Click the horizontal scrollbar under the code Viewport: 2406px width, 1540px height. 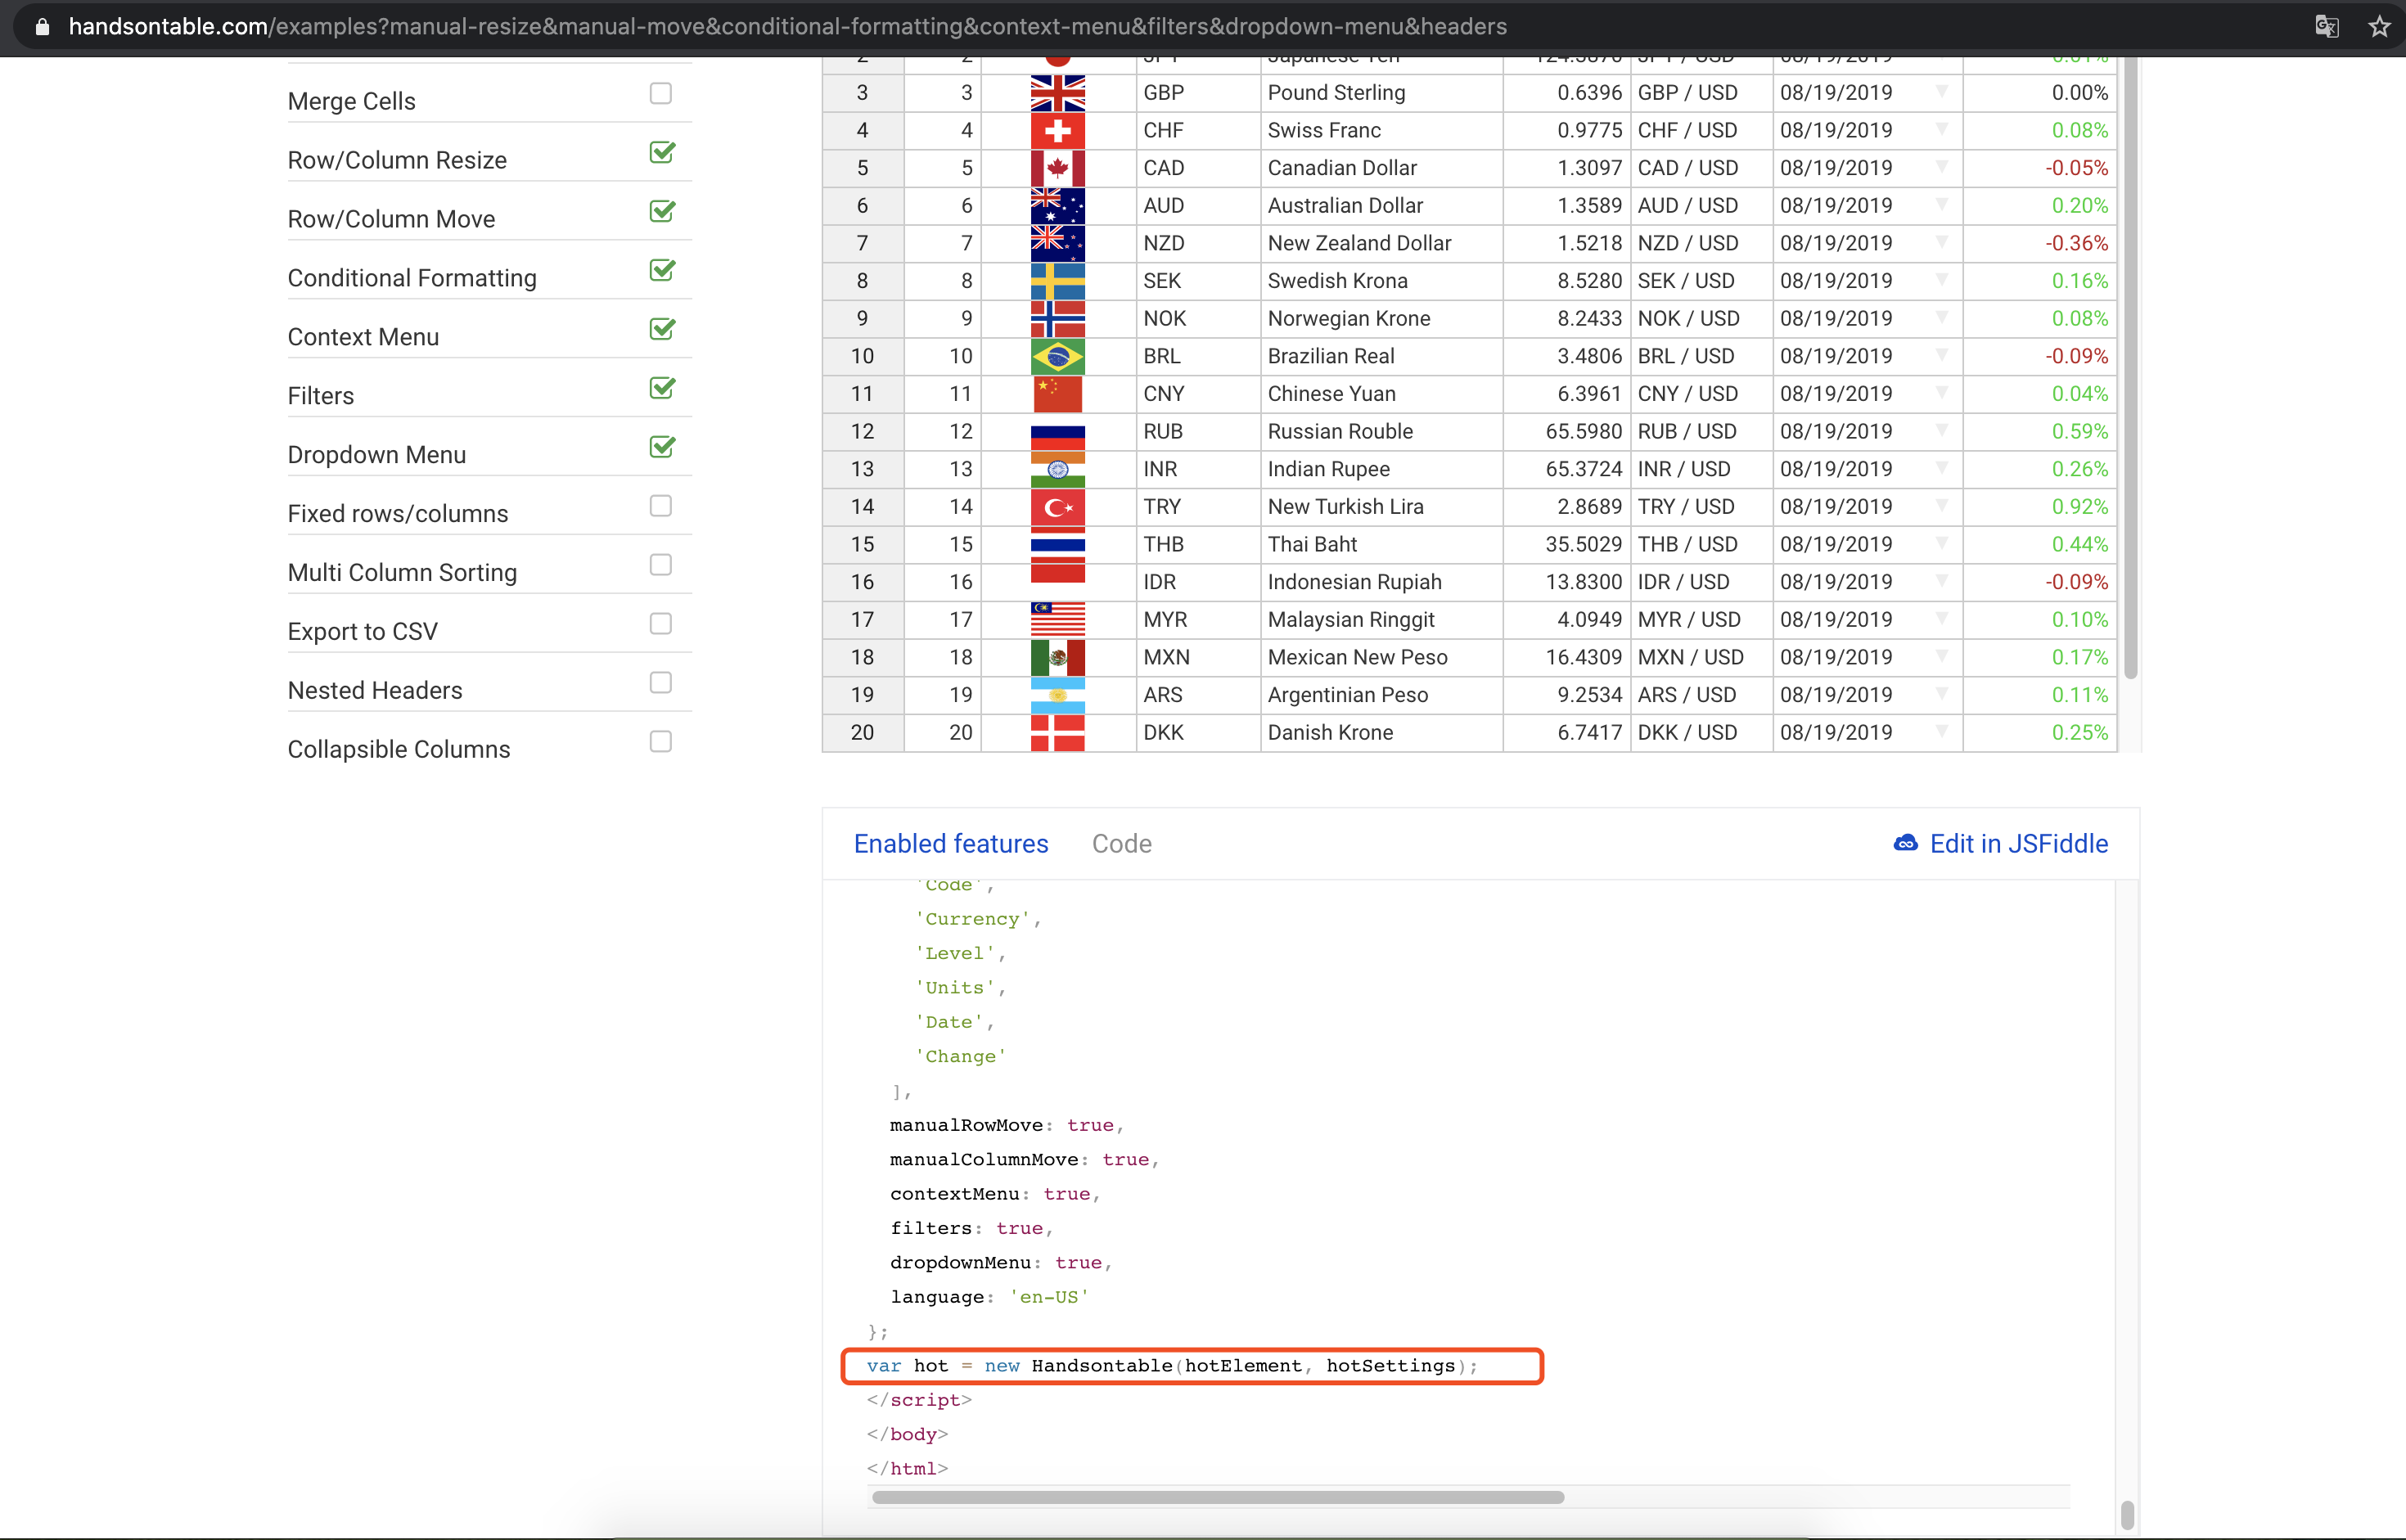[1217, 1497]
